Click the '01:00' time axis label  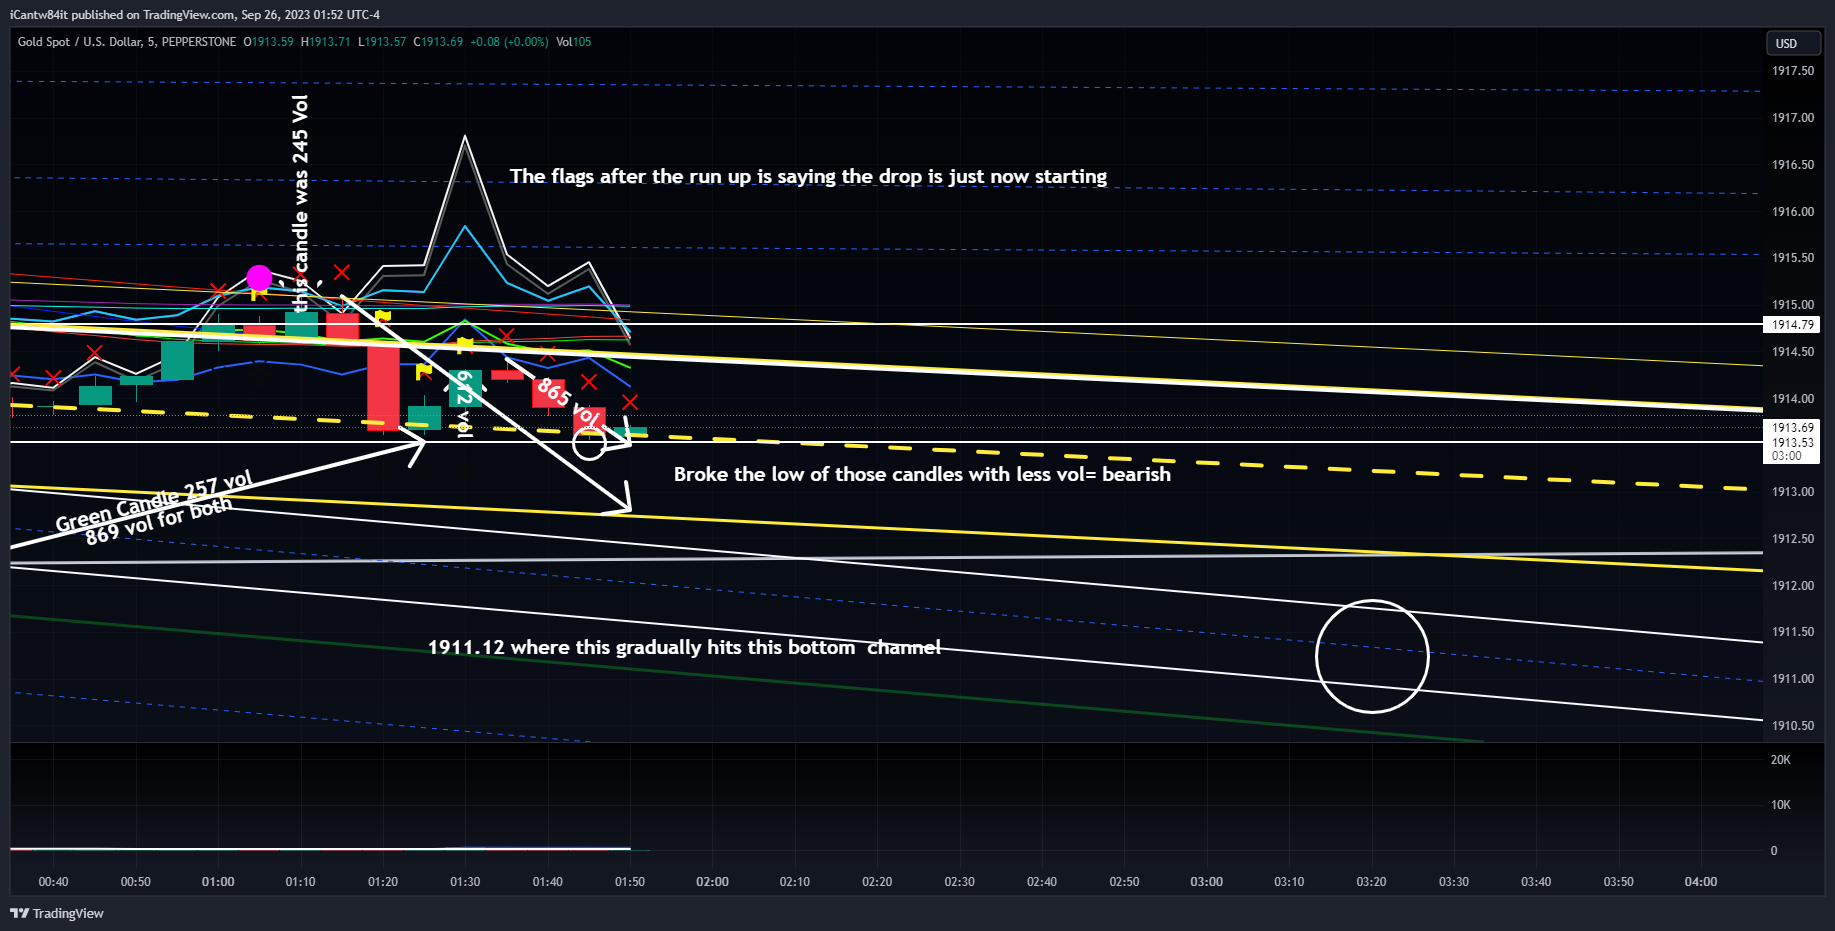(218, 882)
